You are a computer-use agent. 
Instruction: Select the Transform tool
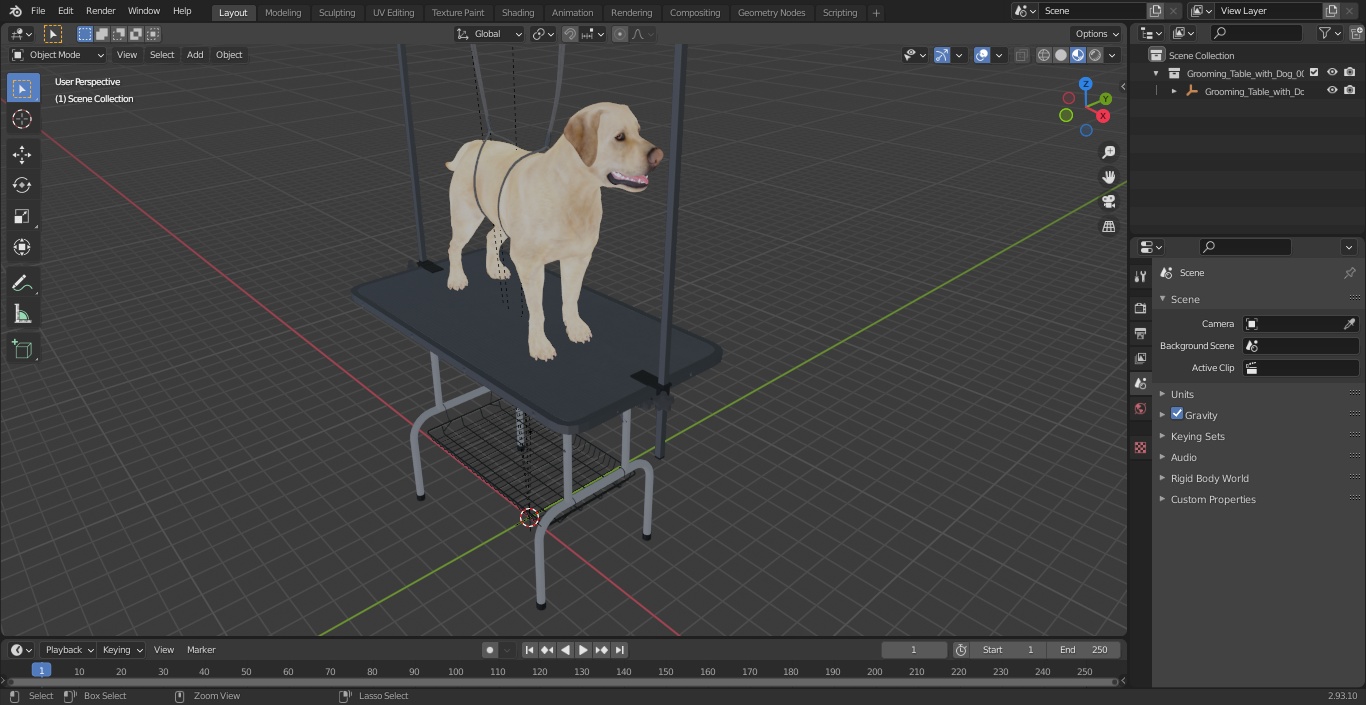(x=22, y=247)
